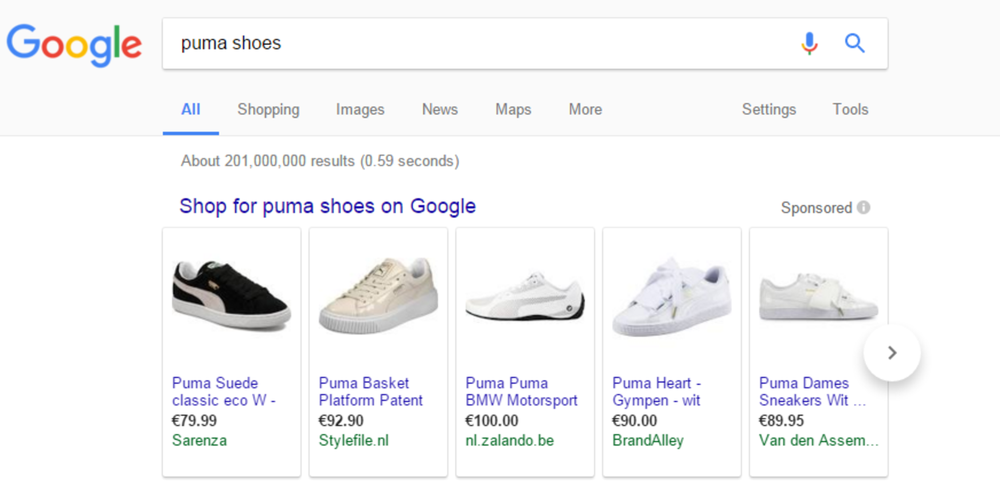1000x504 pixels.
Task: Open Puma Basket Platform Patent link
Action: pos(370,391)
